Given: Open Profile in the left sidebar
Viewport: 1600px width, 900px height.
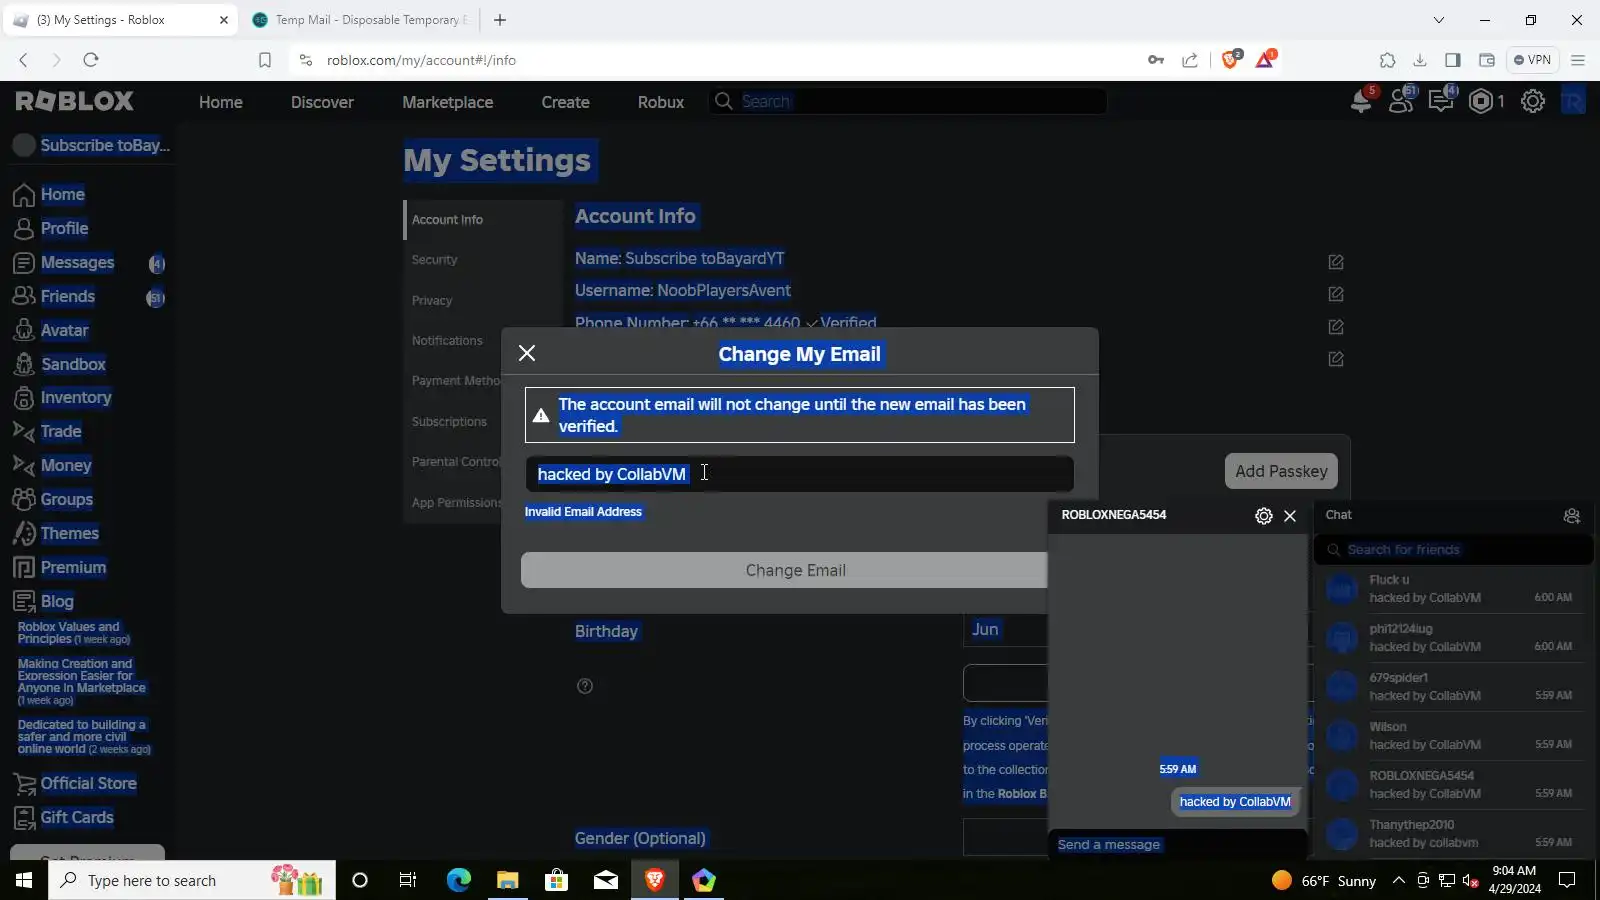Looking at the screenshot, I should (x=64, y=228).
